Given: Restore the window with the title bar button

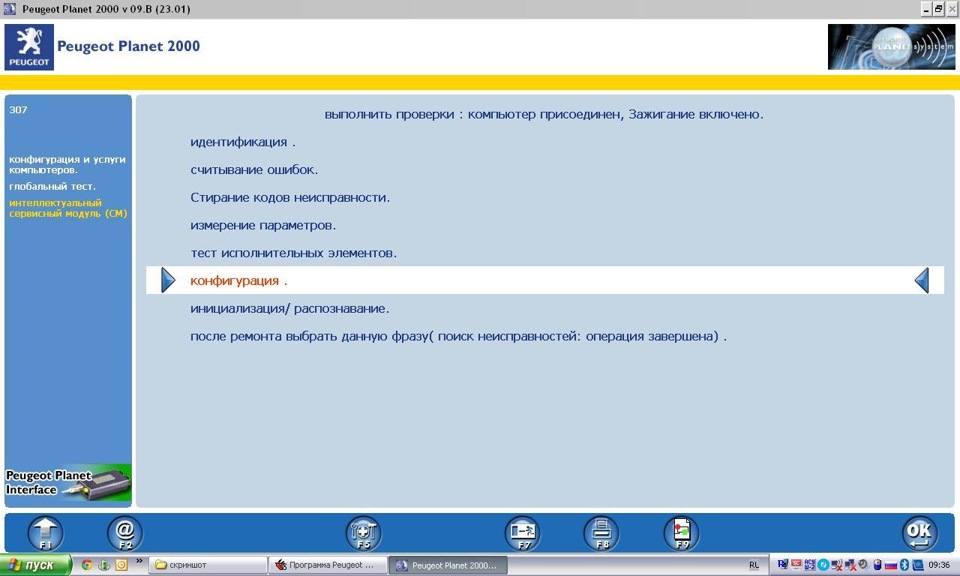Looking at the screenshot, I should pos(939,9).
